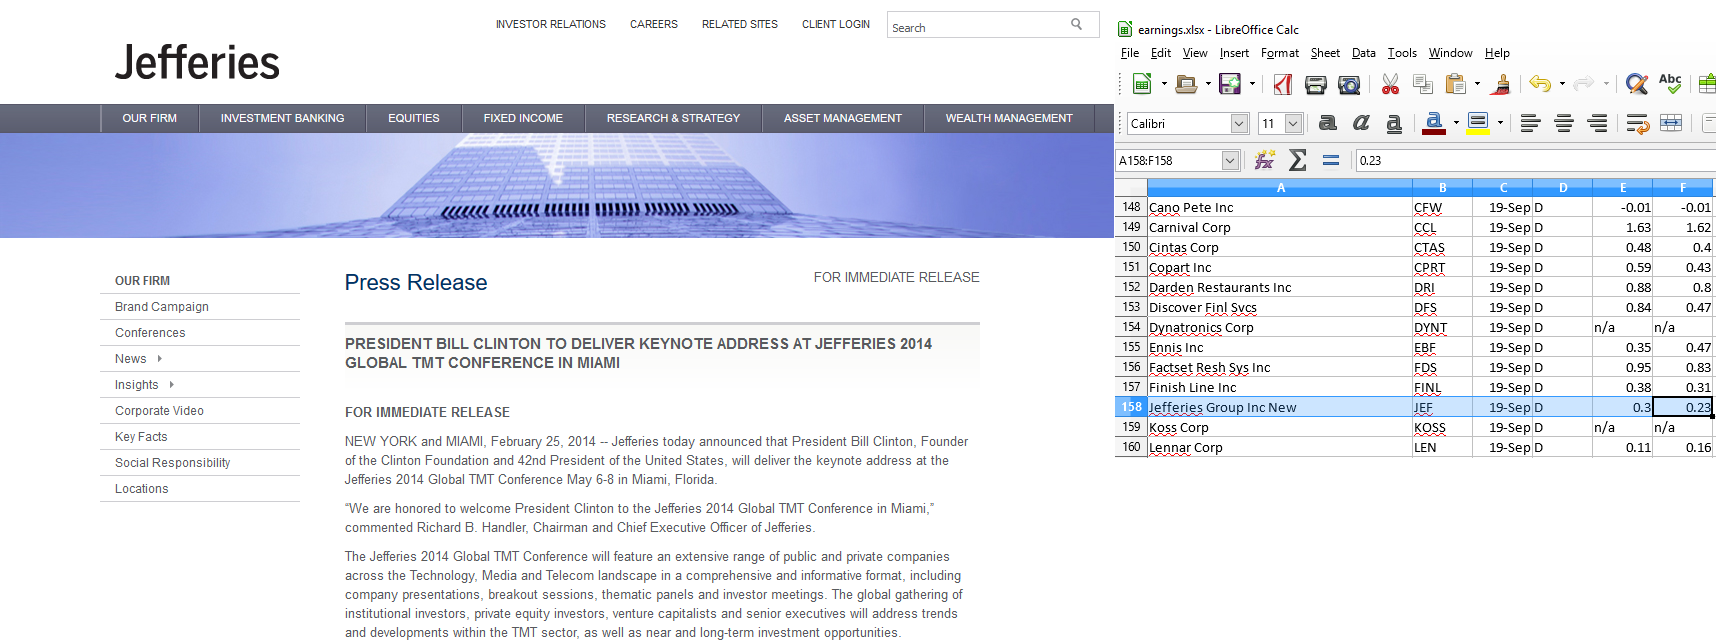
Task: Open the Insert menu in Calc
Action: tap(1234, 53)
